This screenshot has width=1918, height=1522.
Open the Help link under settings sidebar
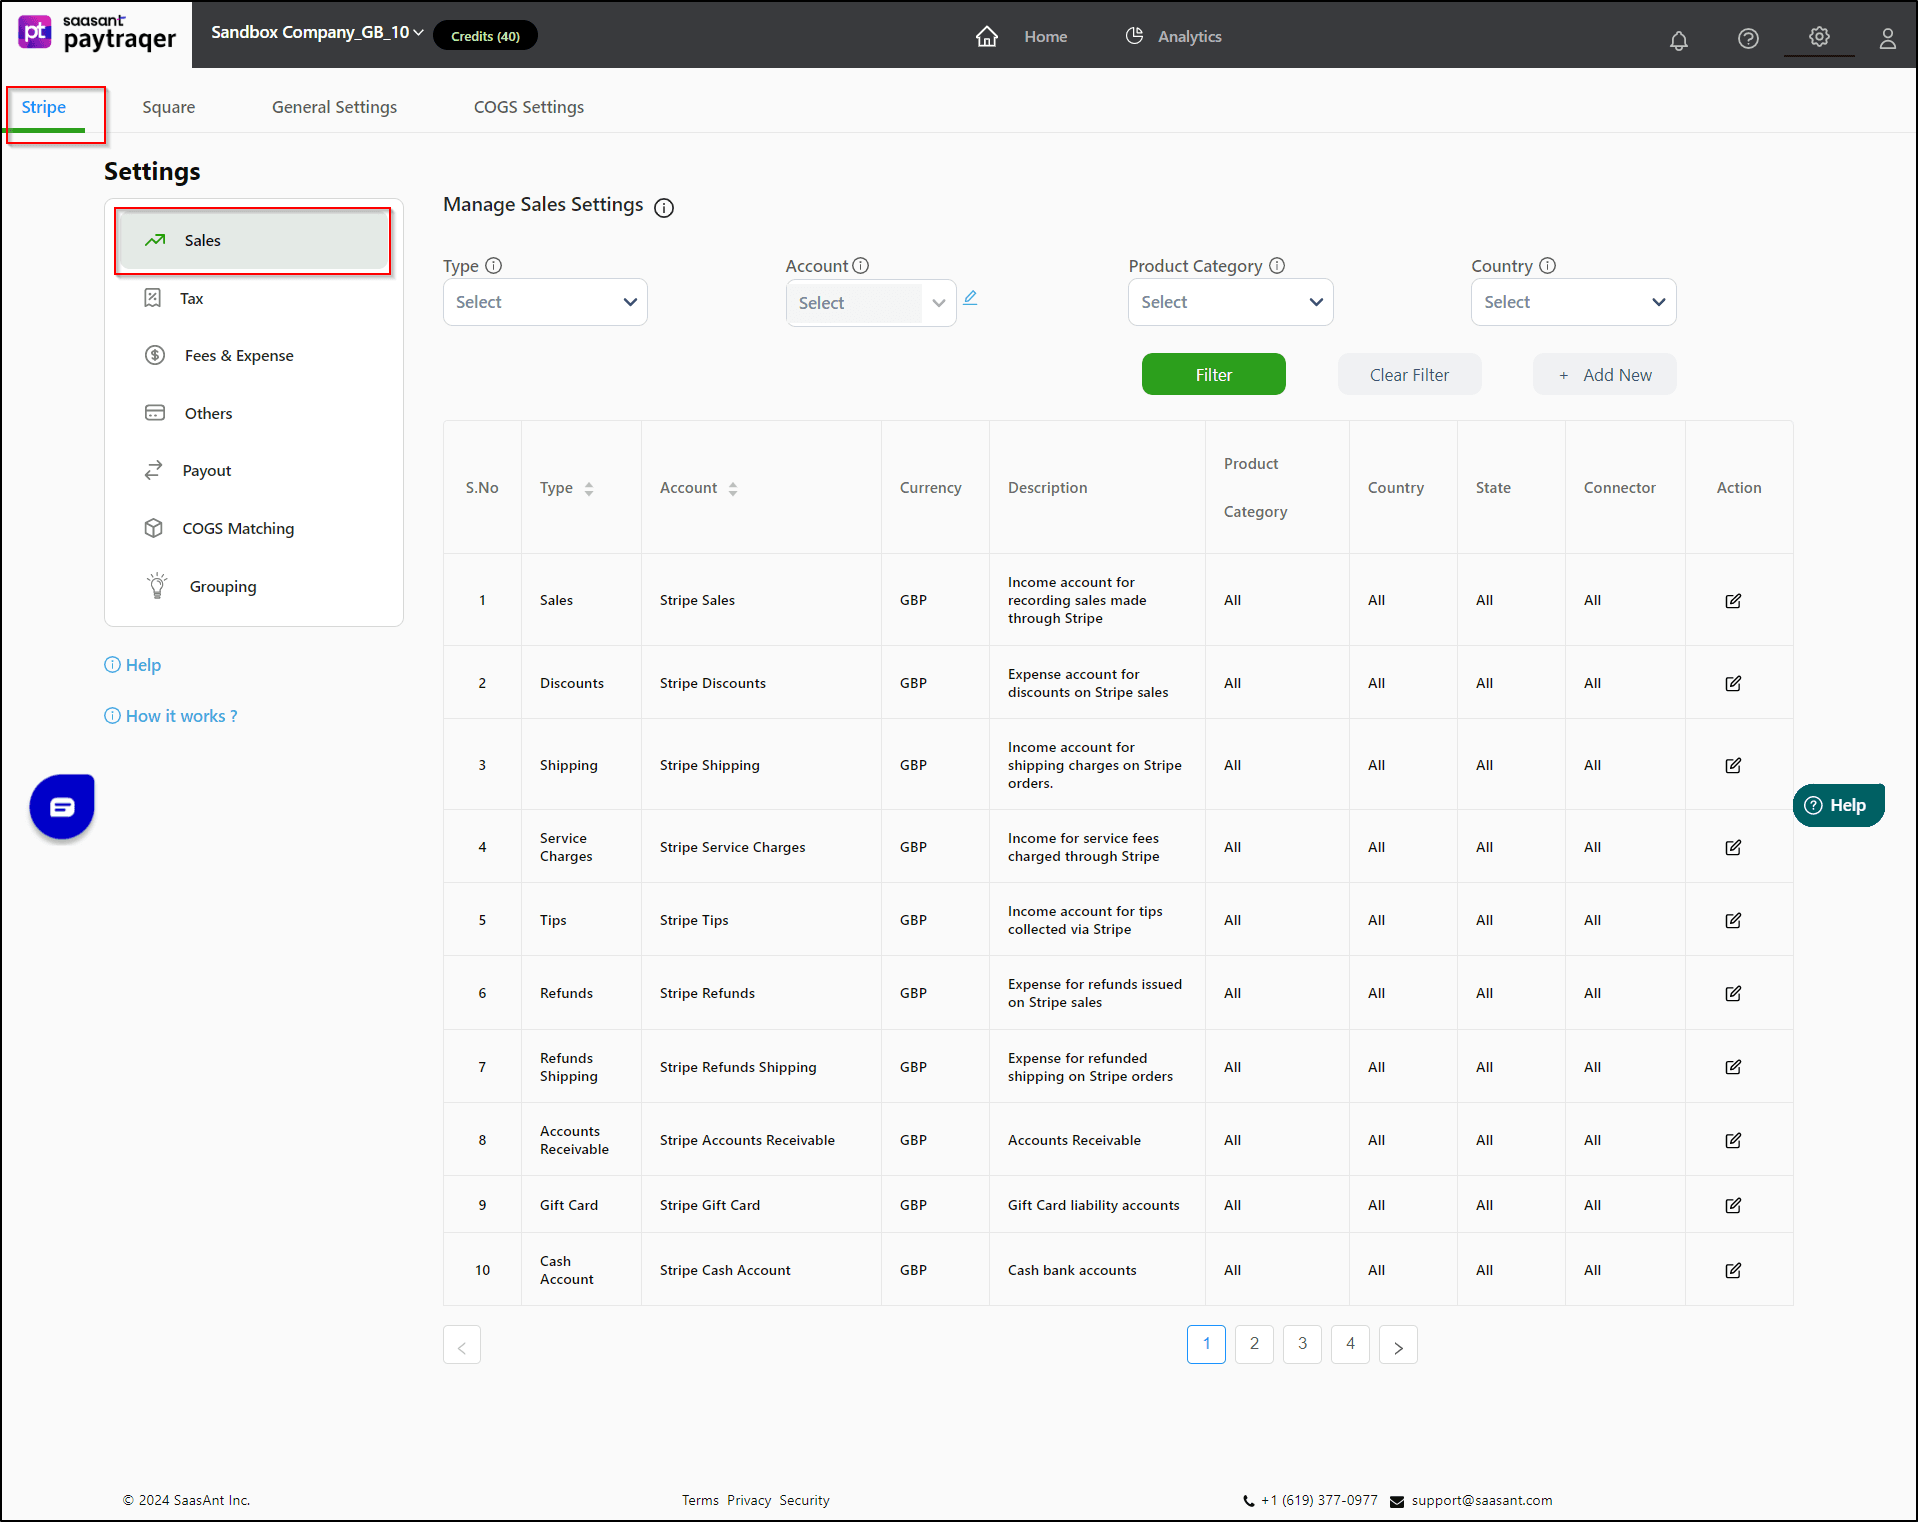click(x=133, y=665)
